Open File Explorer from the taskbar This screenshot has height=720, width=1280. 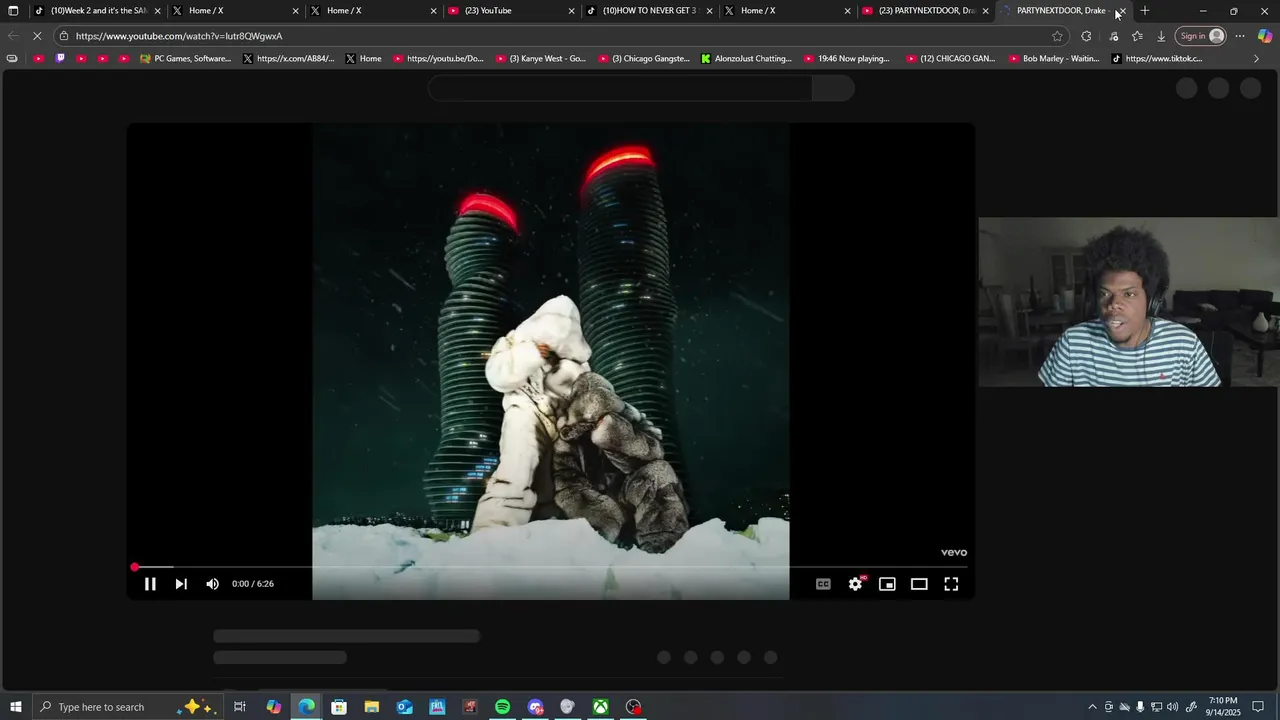371,707
